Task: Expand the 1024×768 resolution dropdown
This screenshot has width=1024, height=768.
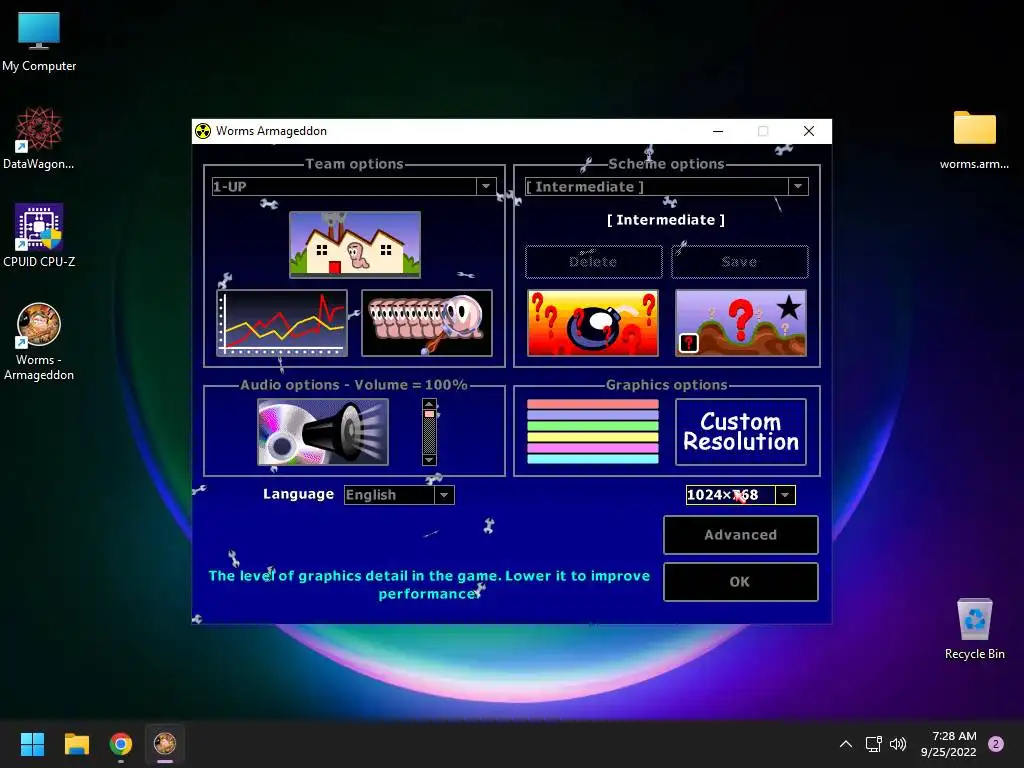Action: click(x=785, y=495)
